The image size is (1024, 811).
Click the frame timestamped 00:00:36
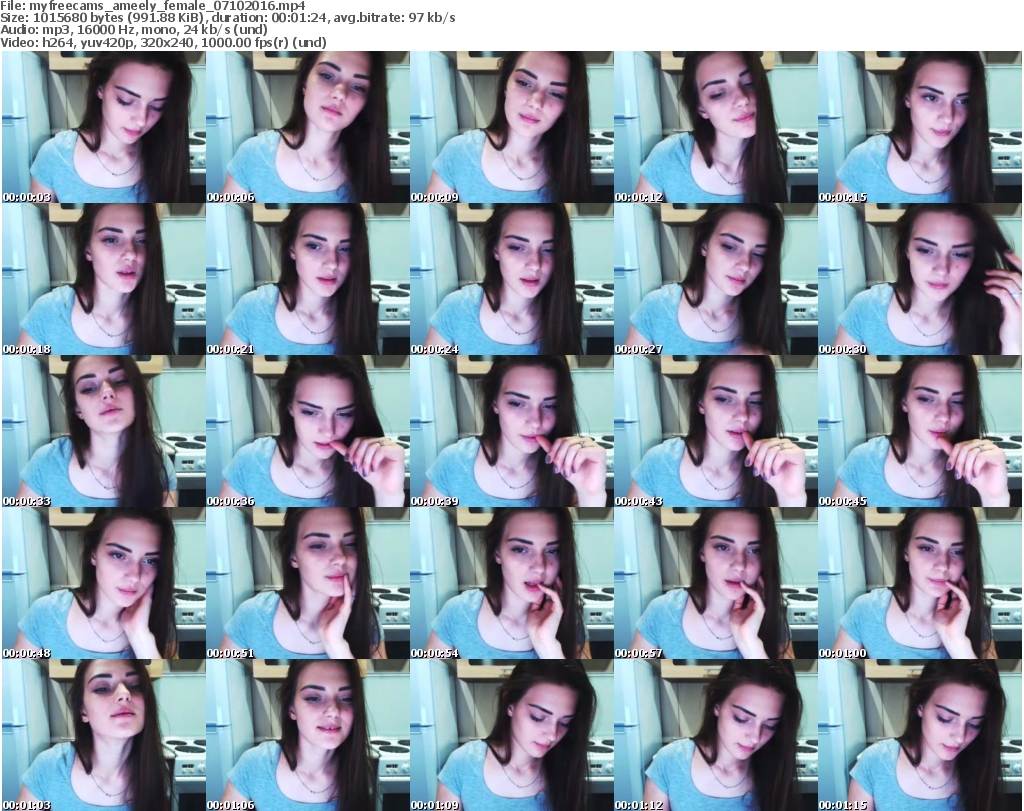[308, 432]
